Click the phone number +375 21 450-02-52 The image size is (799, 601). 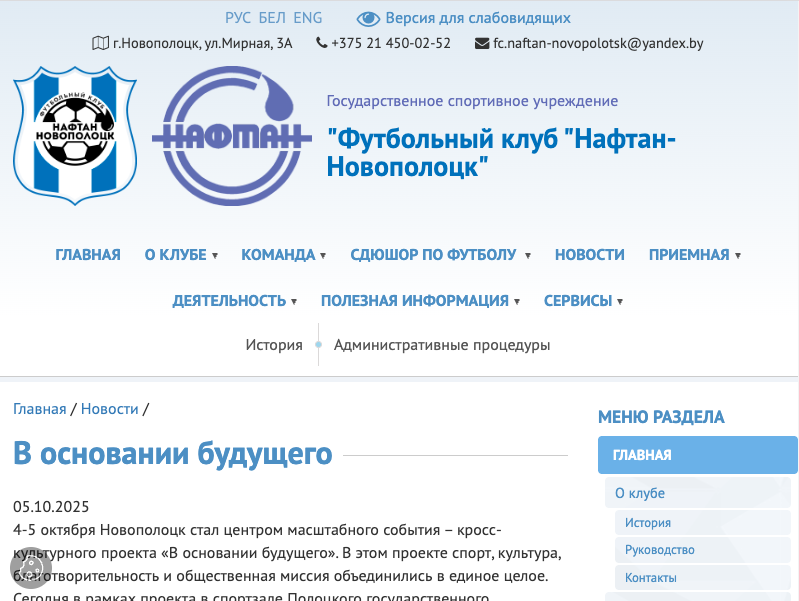click(391, 43)
